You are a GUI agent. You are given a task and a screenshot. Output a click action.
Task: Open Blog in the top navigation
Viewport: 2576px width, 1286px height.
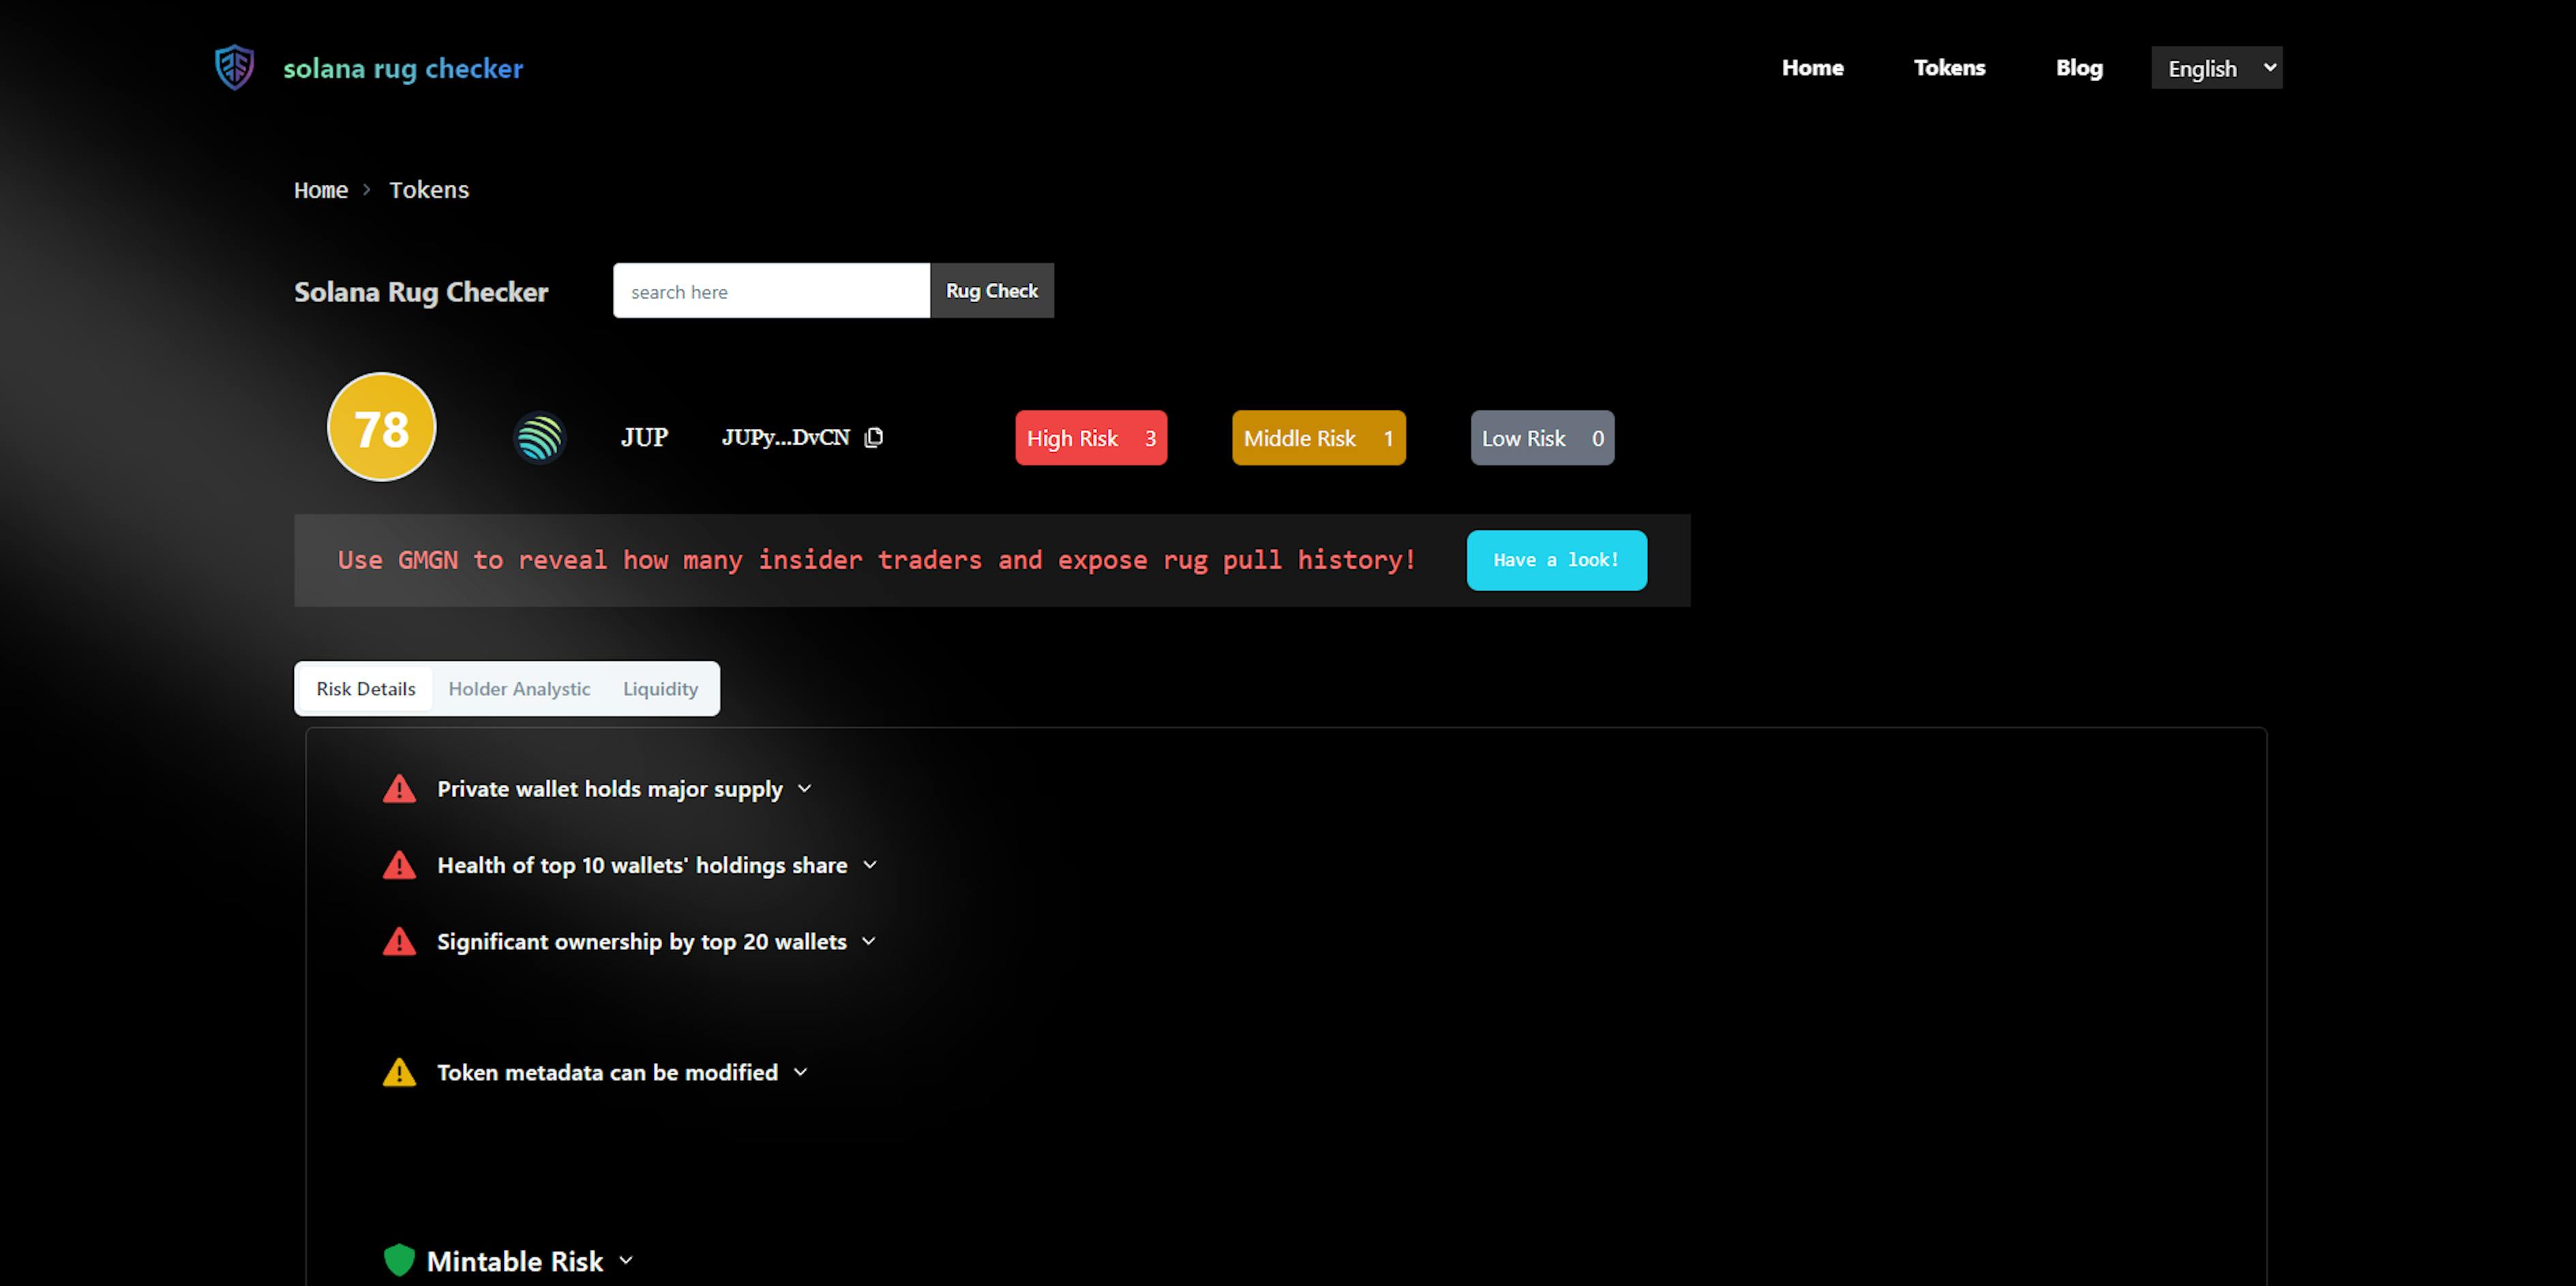click(2079, 68)
